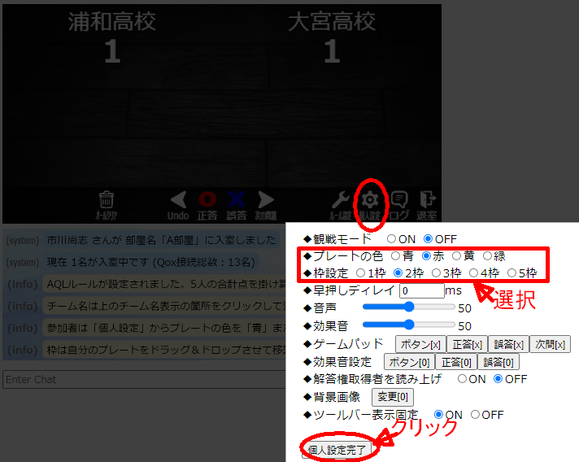This screenshot has width=579, height=462.
Task: Select plate color 緑
Action: click(x=487, y=256)
